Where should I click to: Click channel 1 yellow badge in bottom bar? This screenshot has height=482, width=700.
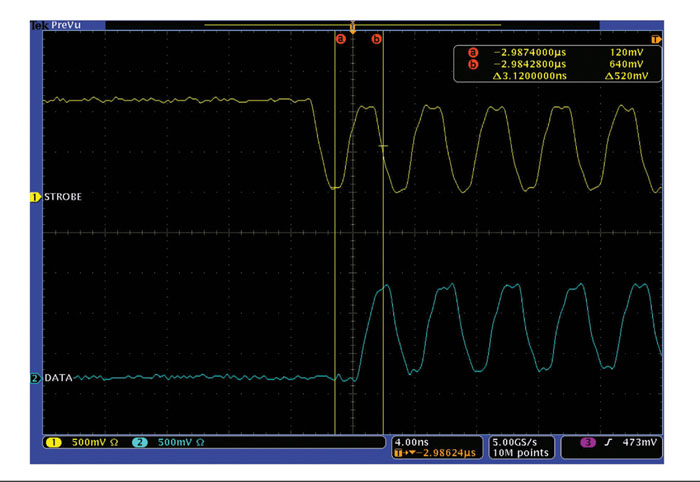coord(50,441)
